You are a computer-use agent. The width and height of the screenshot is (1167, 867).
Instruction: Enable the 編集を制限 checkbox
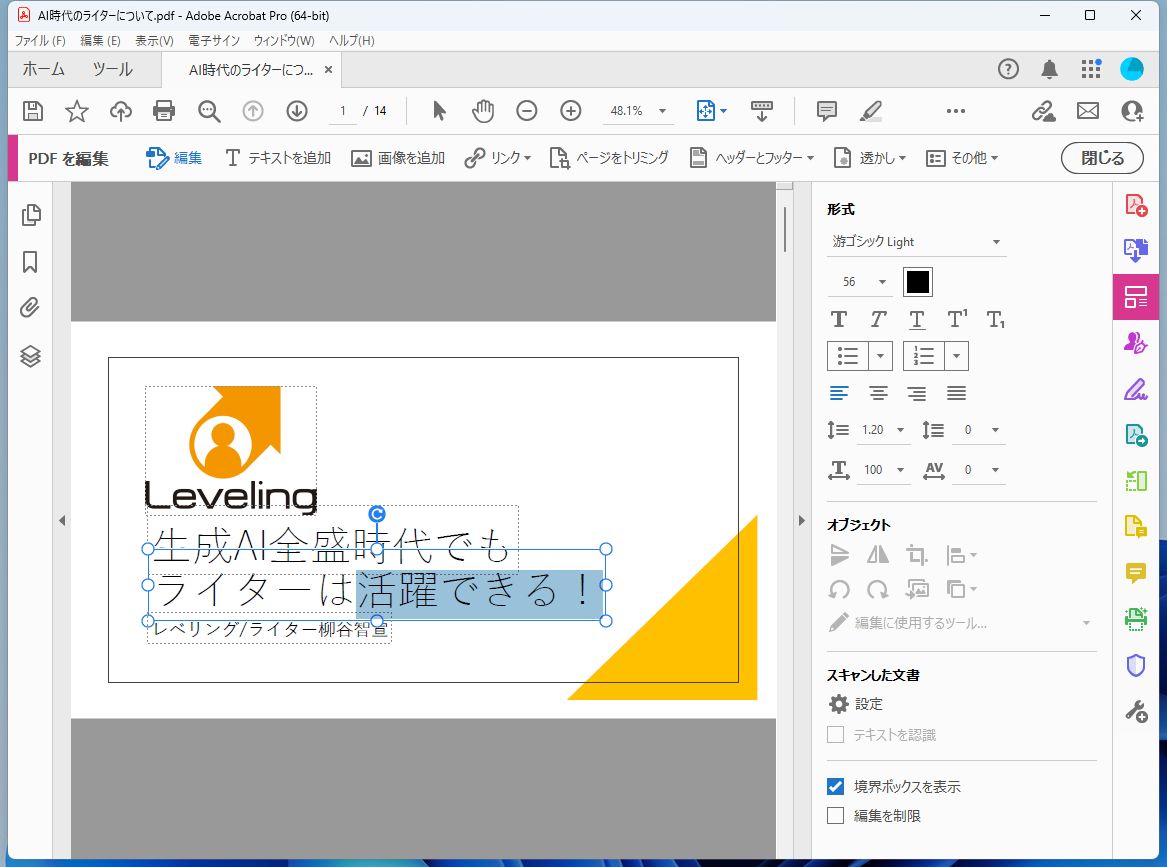pyautogui.click(x=835, y=815)
